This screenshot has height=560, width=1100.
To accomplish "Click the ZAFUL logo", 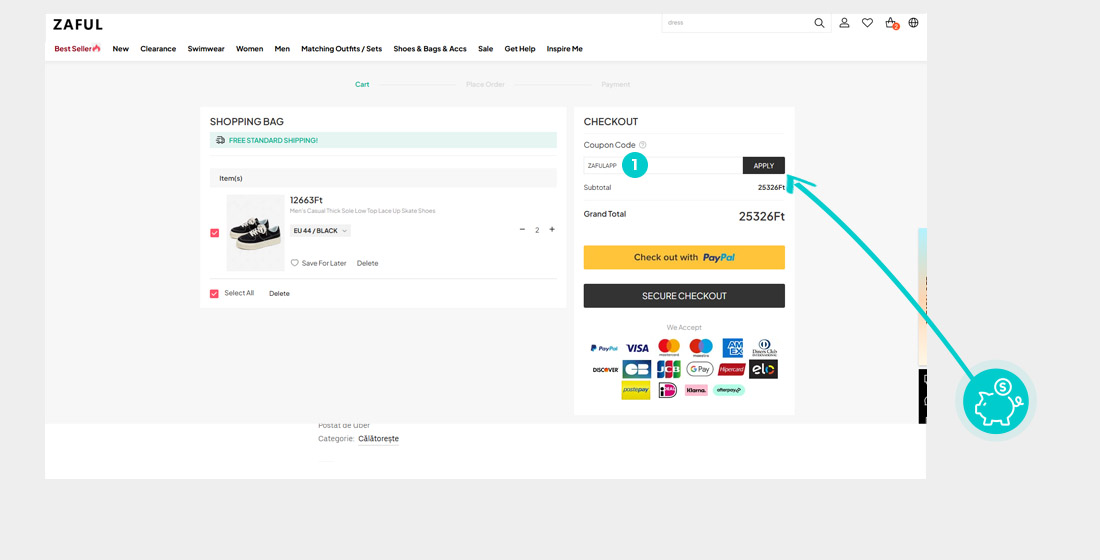I will click(x=78, y=25).
